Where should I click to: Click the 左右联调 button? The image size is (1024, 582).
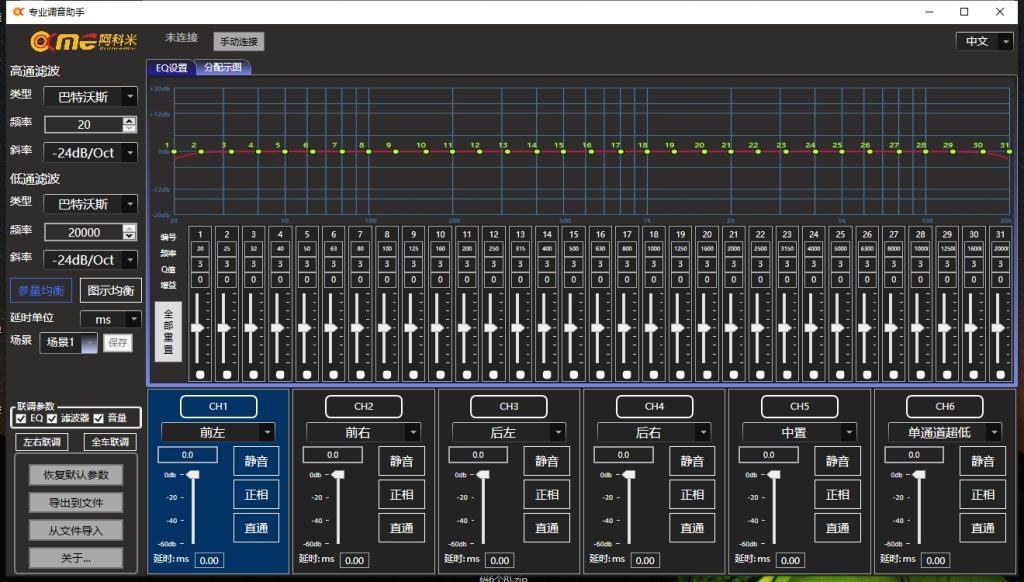[42, 442]
